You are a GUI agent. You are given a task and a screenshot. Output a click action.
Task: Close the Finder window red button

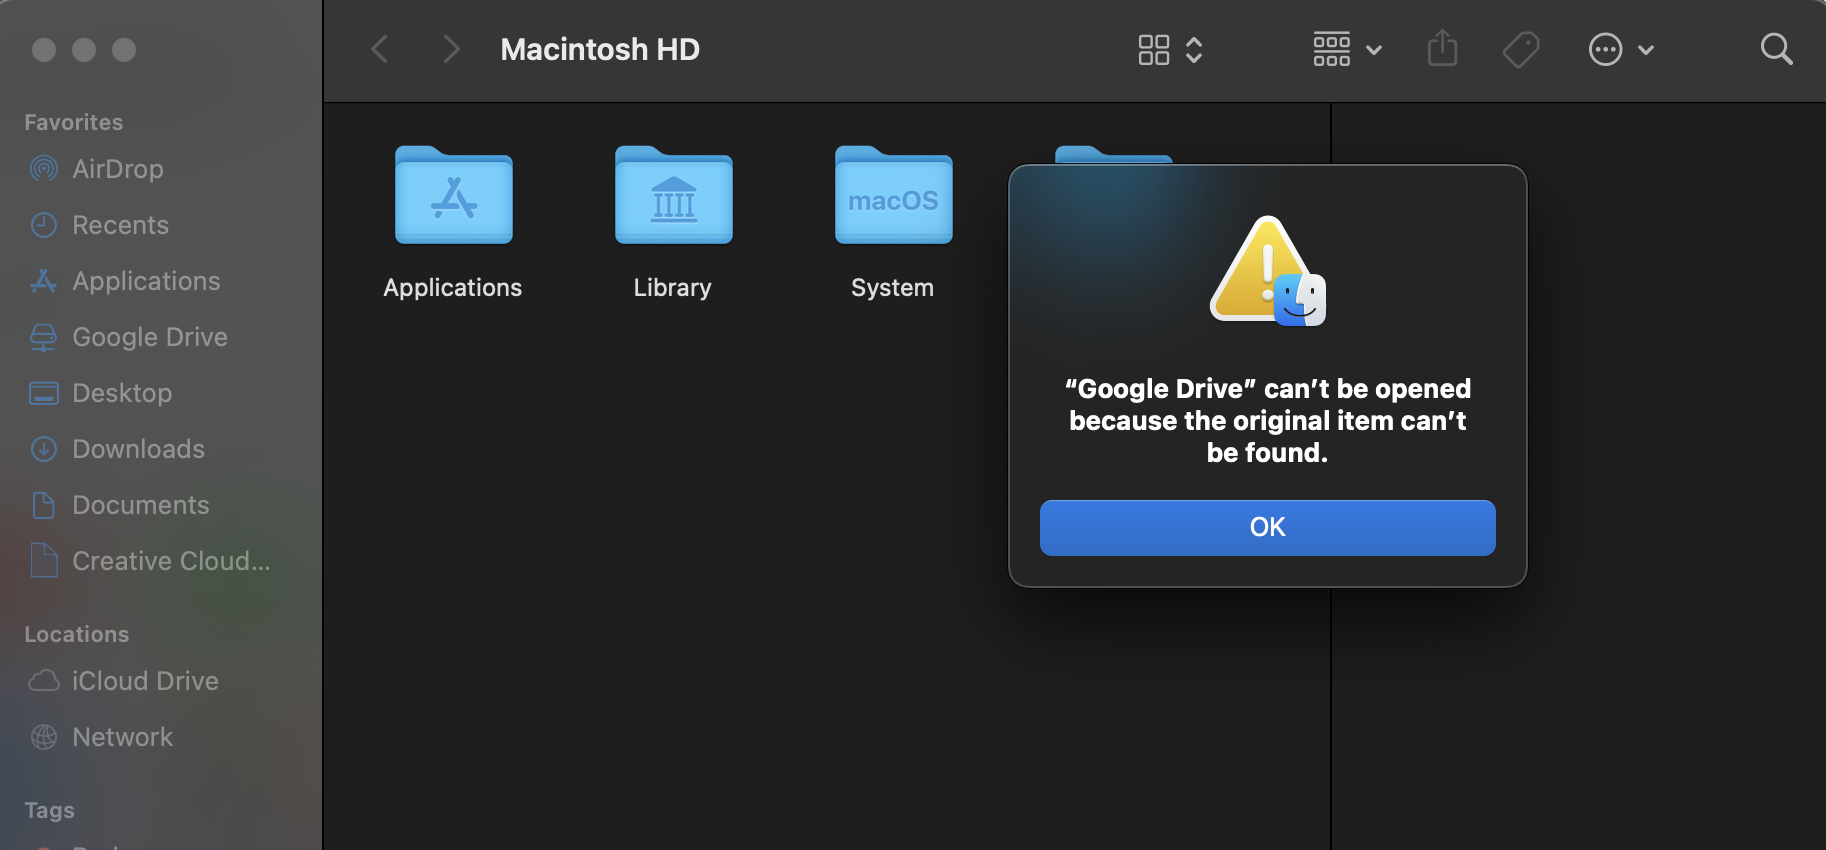tap(44, 50)
